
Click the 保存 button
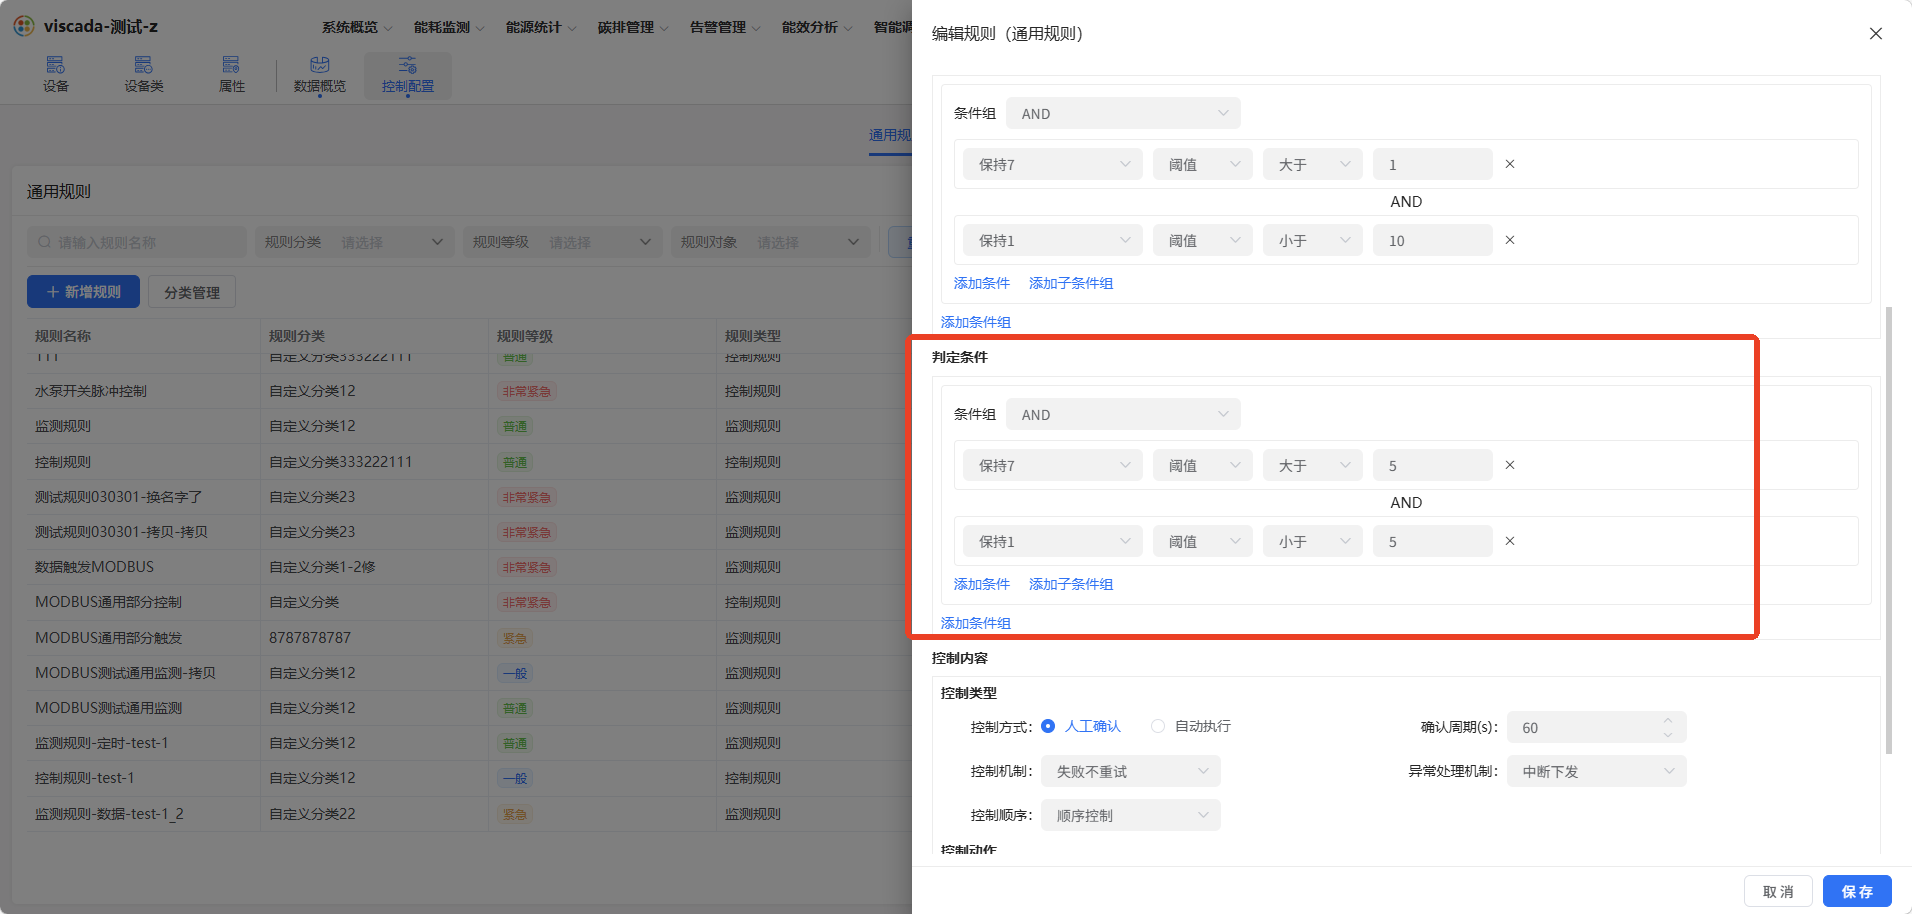pos(1857,891)
